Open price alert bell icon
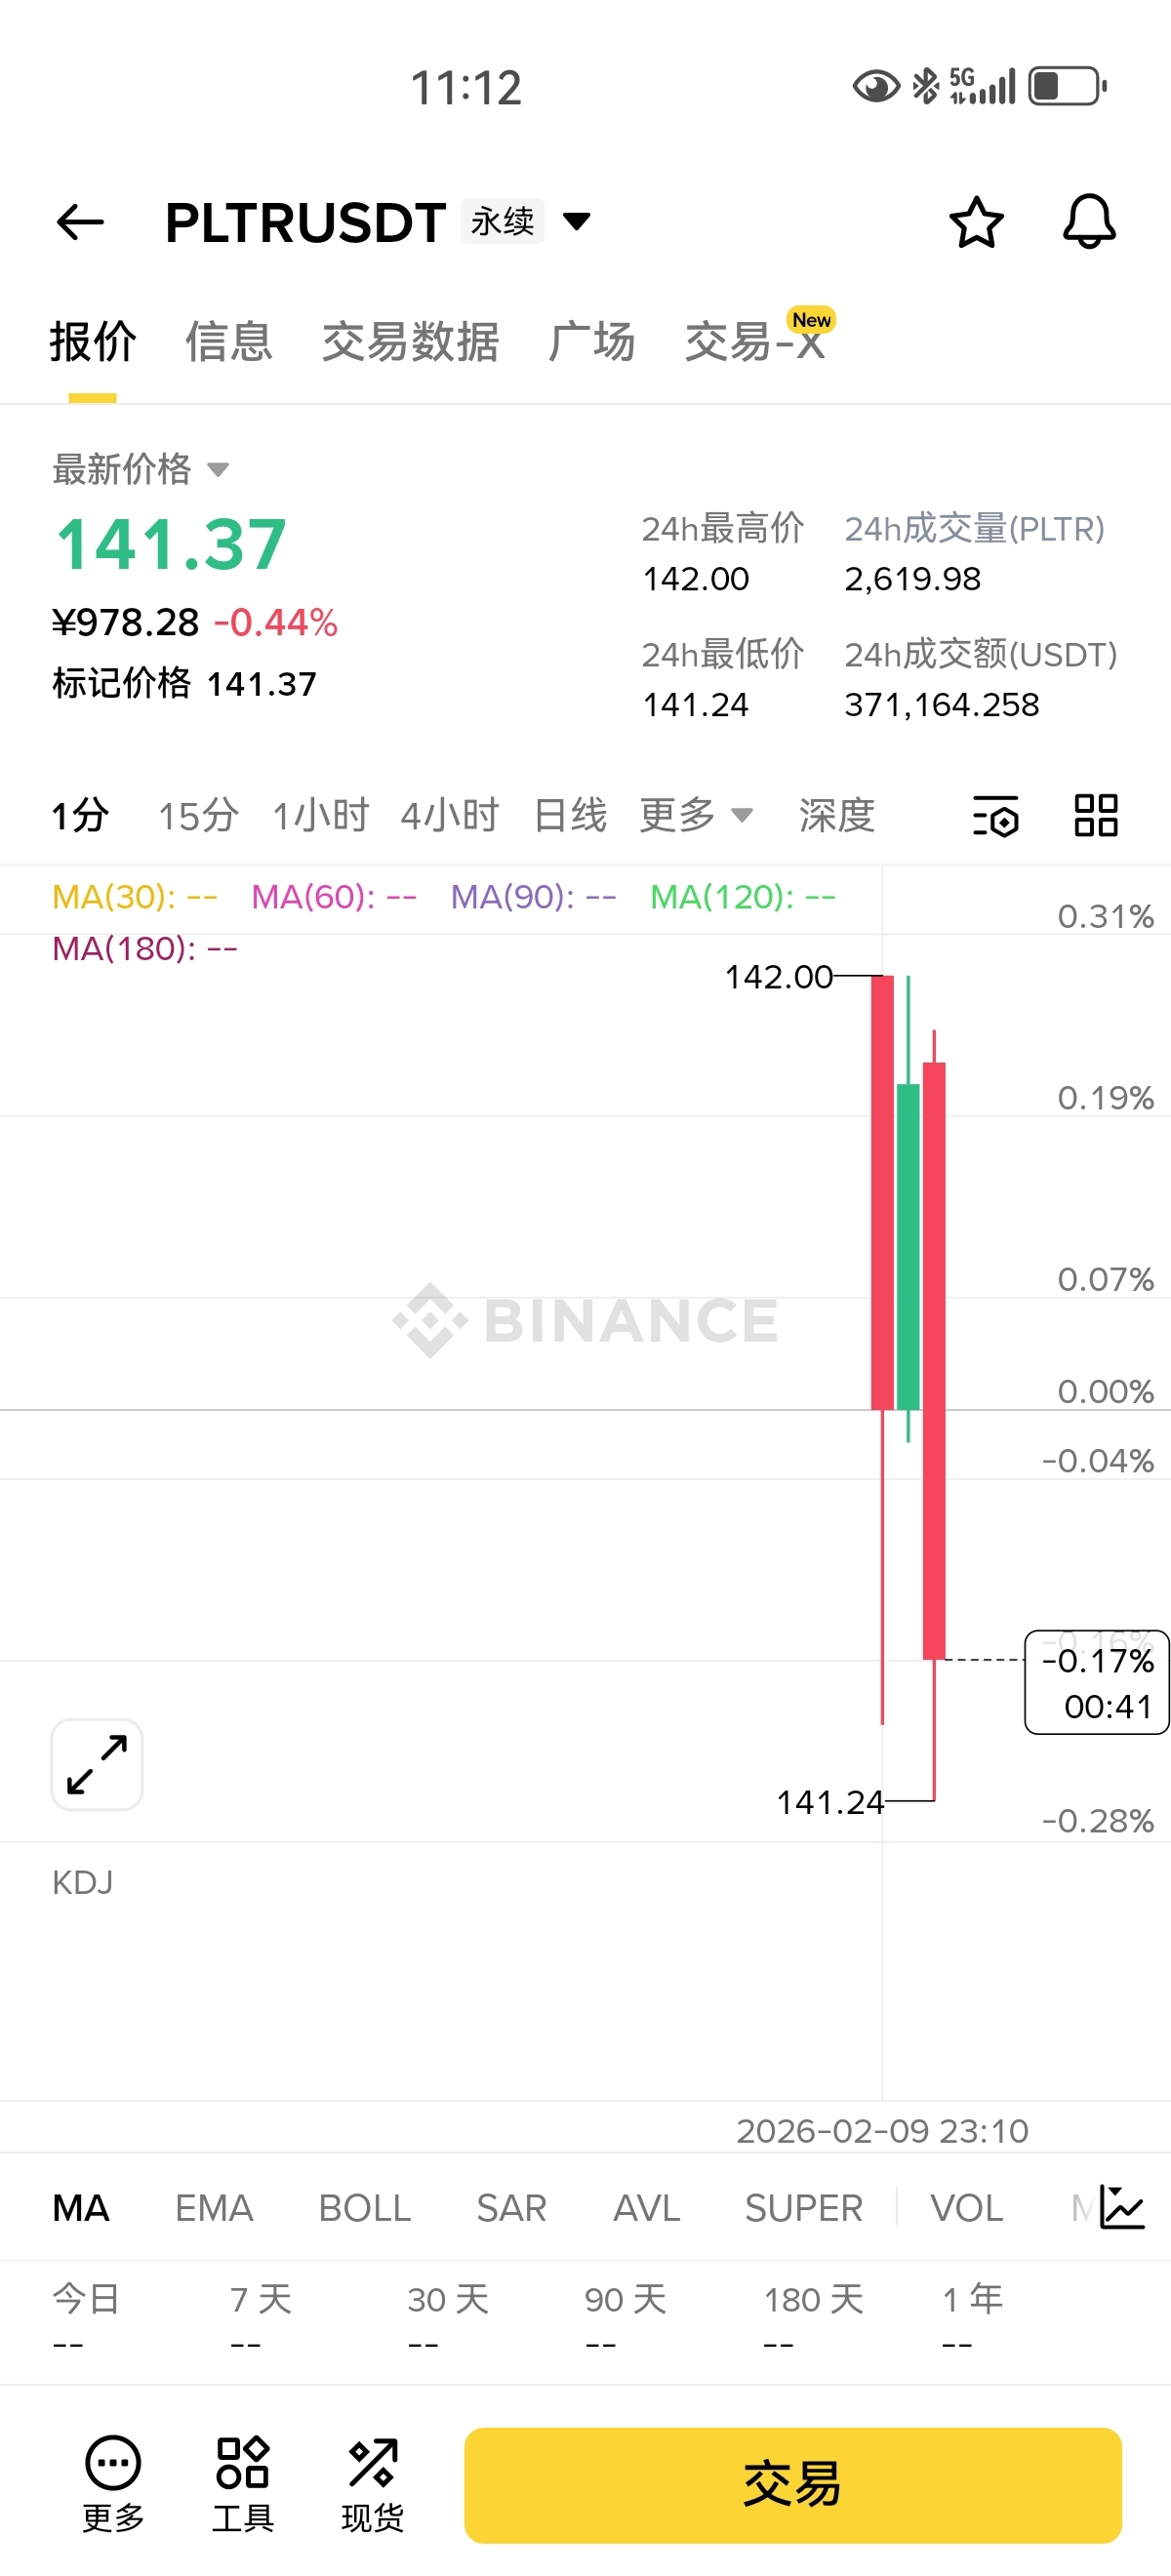The height and width of the screenshot is (2576, 1171). (1089, 222)
